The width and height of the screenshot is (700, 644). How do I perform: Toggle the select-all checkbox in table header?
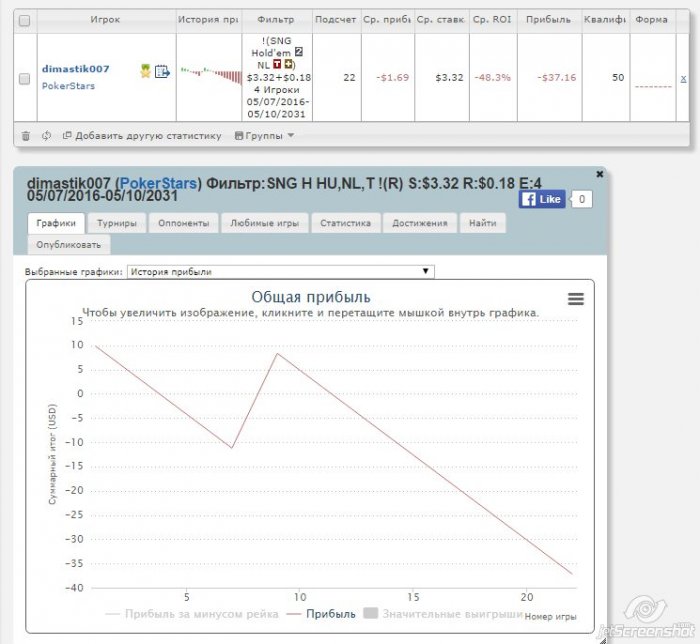[25, 20]
